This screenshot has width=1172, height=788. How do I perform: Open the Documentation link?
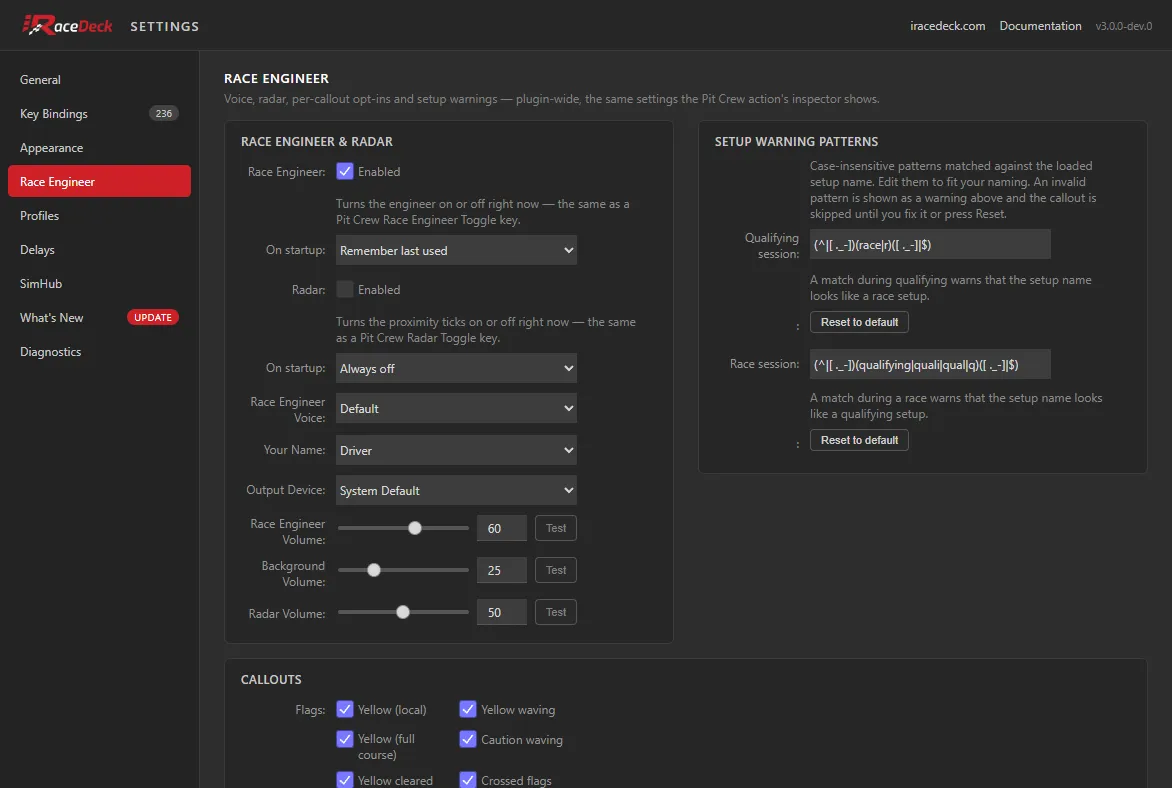(1040, 26)
